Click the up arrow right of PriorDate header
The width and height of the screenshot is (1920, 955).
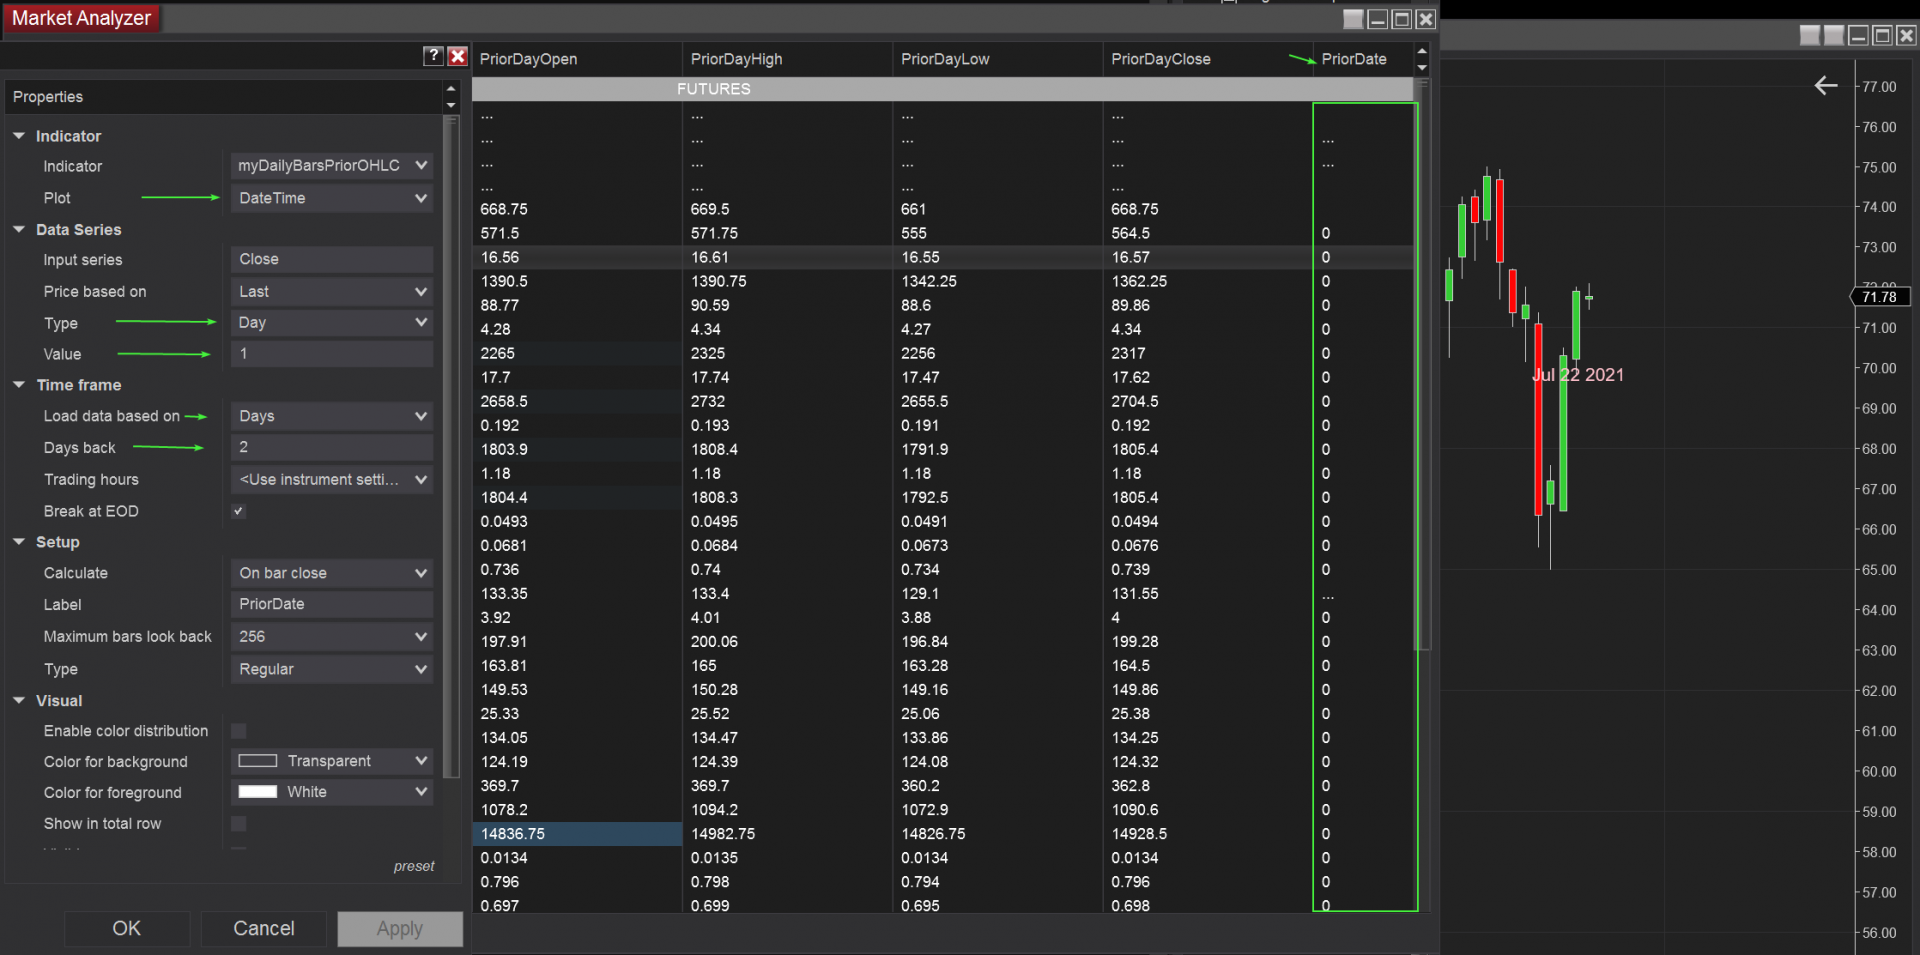pos(1422,50)
